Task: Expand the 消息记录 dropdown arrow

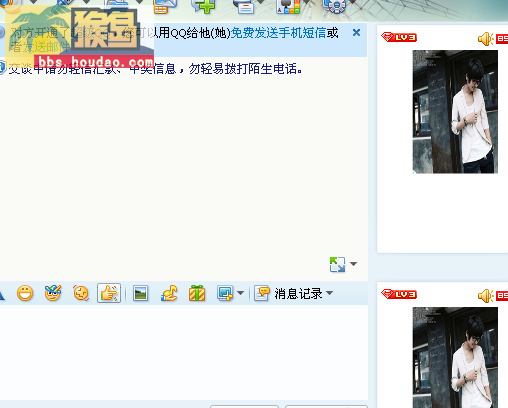Action: [329, 293]
